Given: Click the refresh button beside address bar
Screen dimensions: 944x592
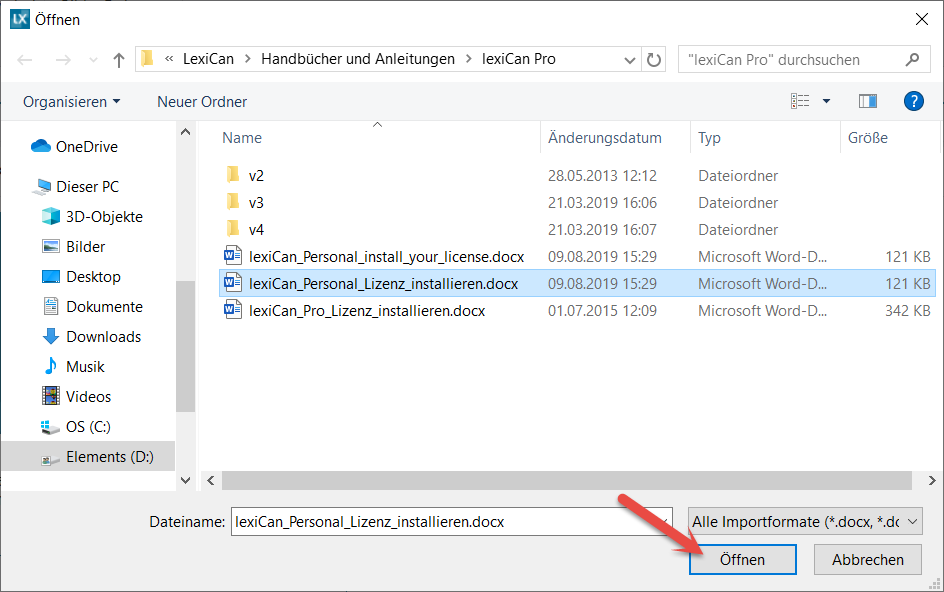Looking at the screenshot, I should click(655, 60).
